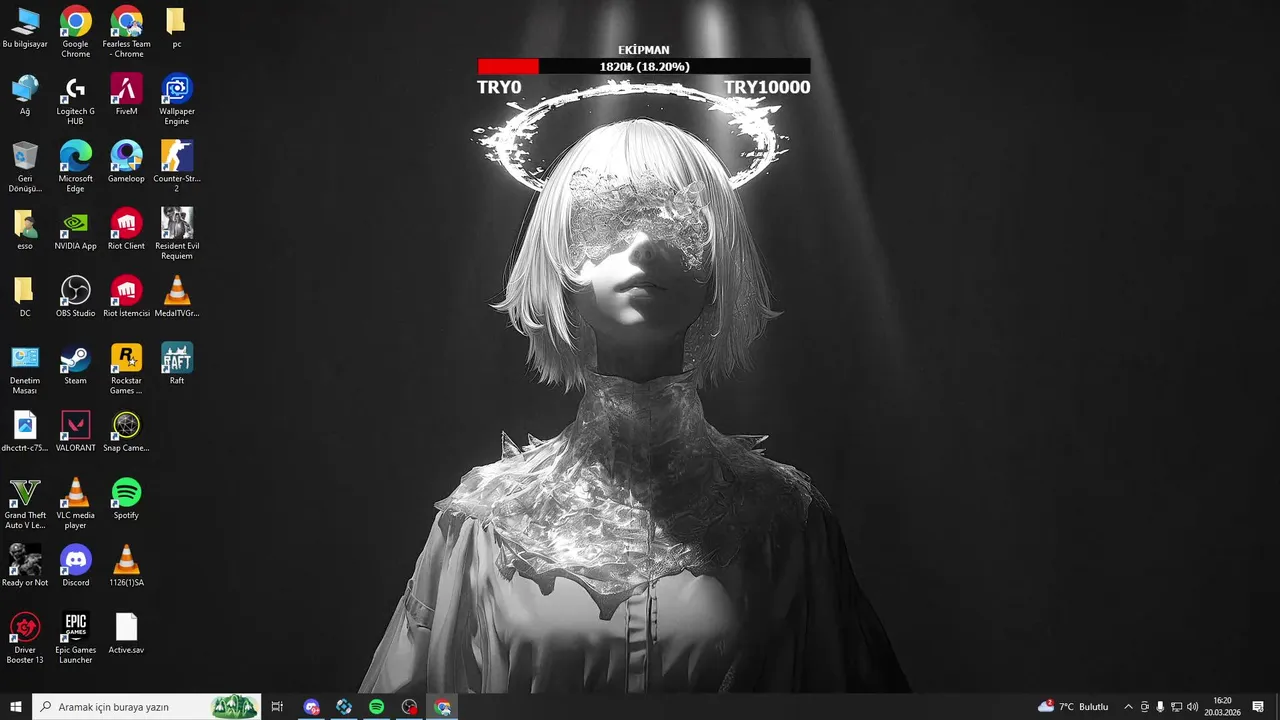This screenshot has height=720, width=1280.
Task: Launch Google Chrome from the desktop
Action: [75, 31]
